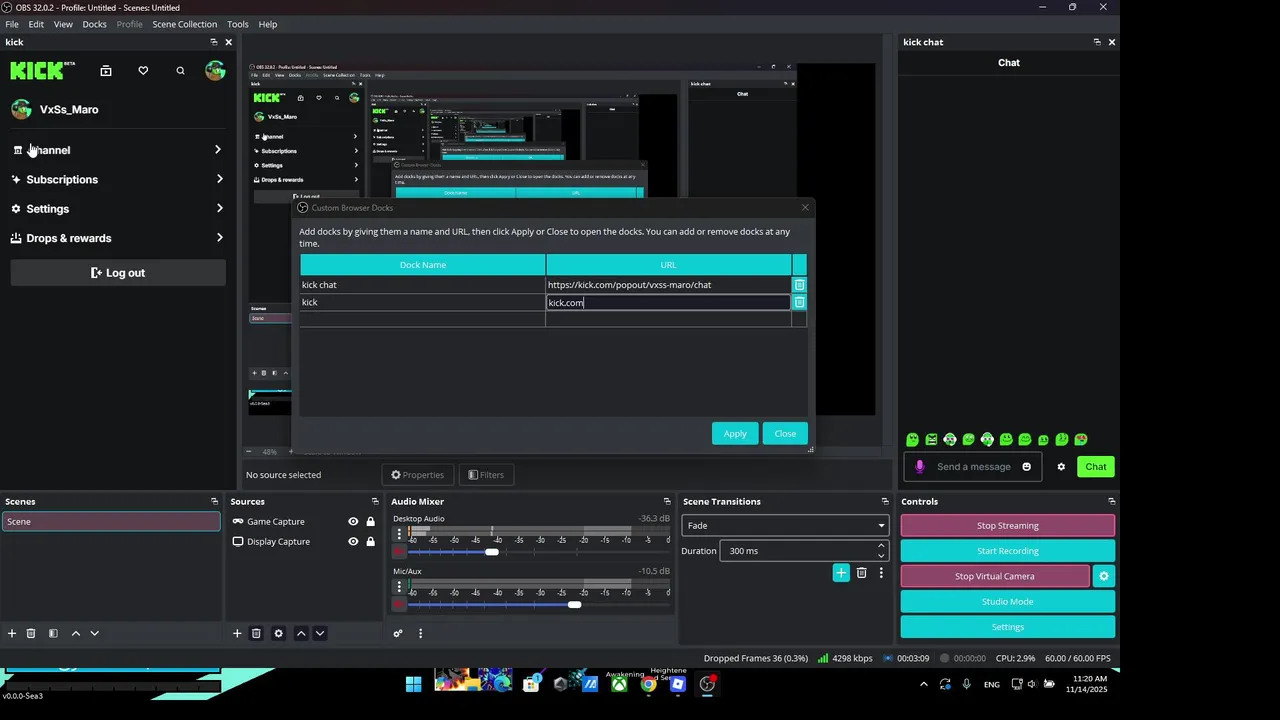This screenshot has height=720, width=1280.
Task: Open scene filters in the Scenes toolbar
Action: coord(53,633)
